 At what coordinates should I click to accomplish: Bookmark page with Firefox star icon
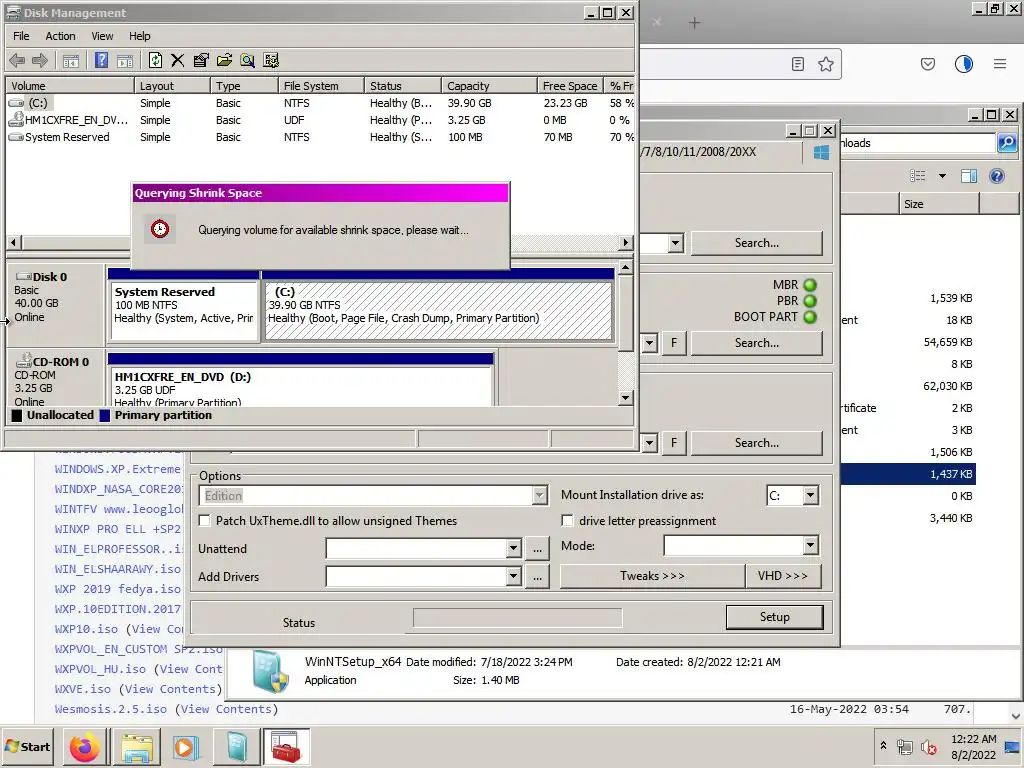pyautogui.click(x=825, y=64)
